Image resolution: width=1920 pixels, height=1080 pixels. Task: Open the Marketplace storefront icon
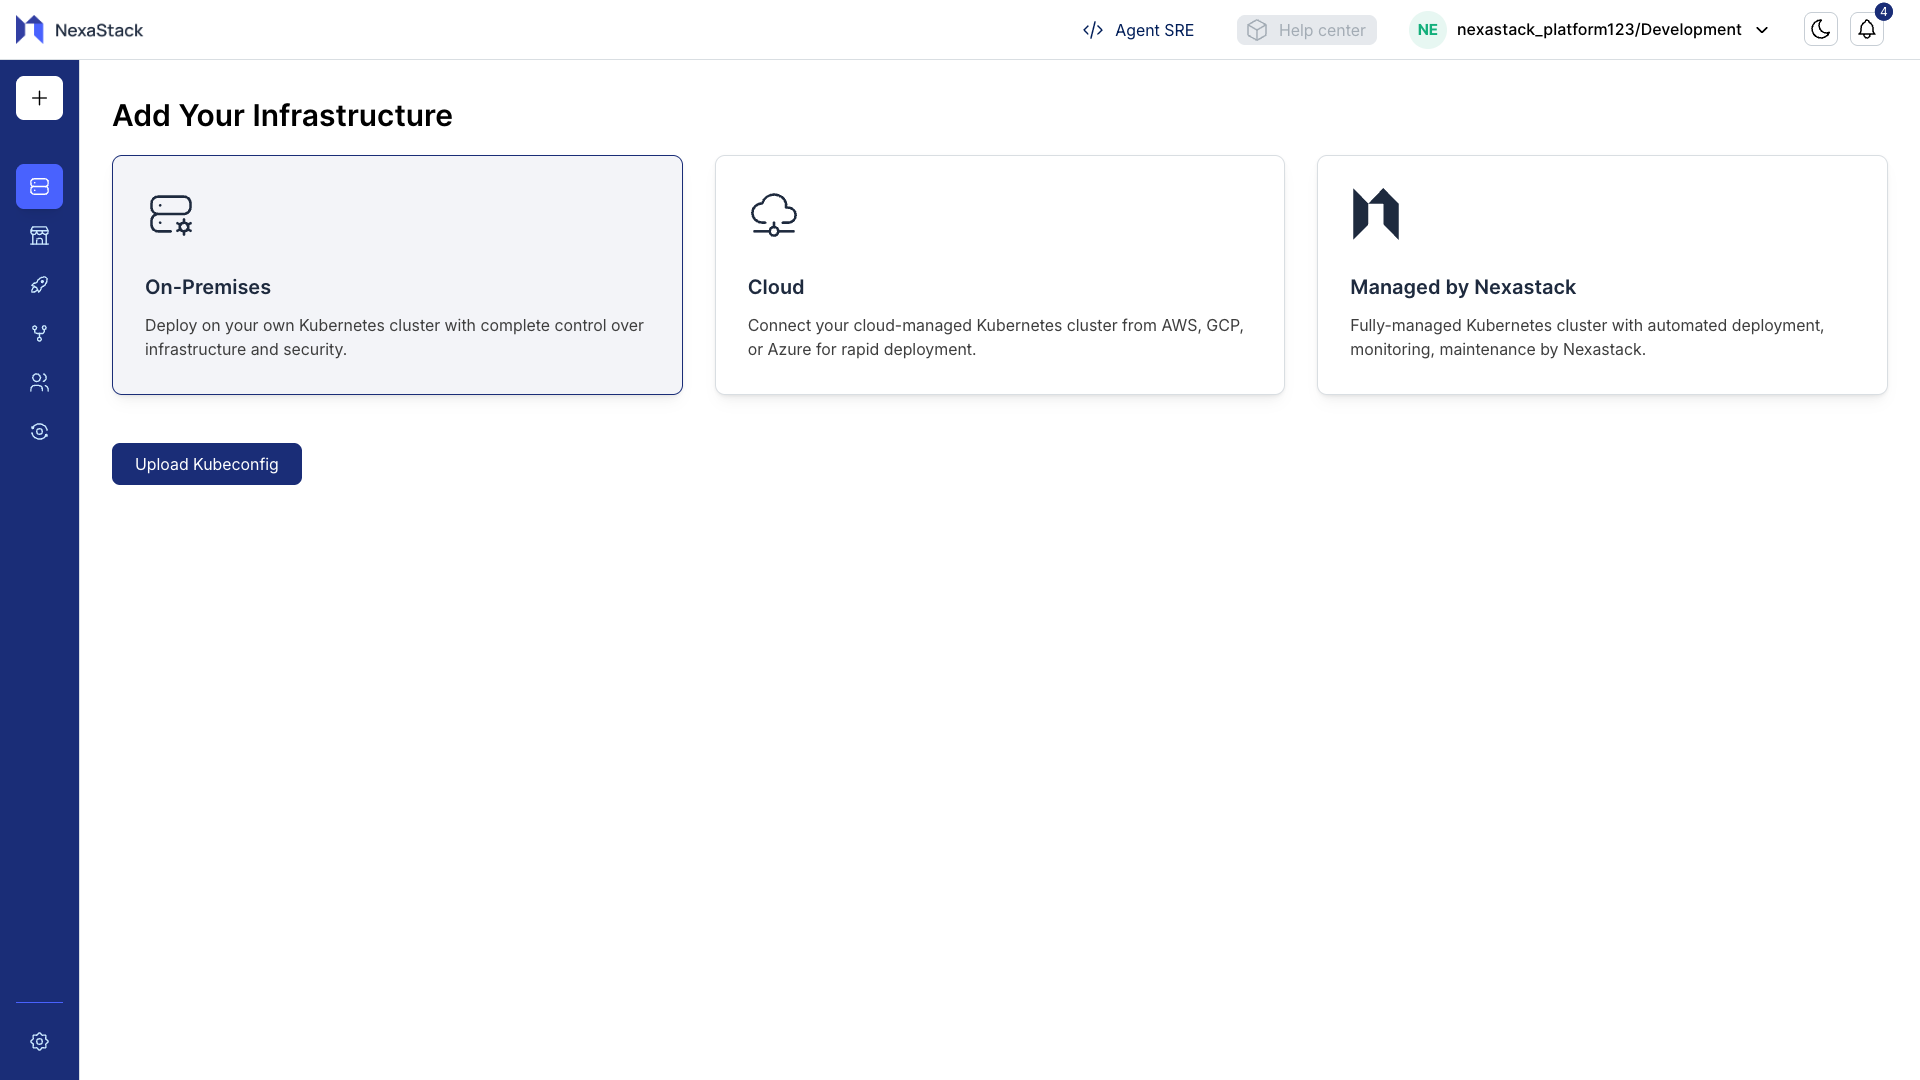[x=39, y=235]
